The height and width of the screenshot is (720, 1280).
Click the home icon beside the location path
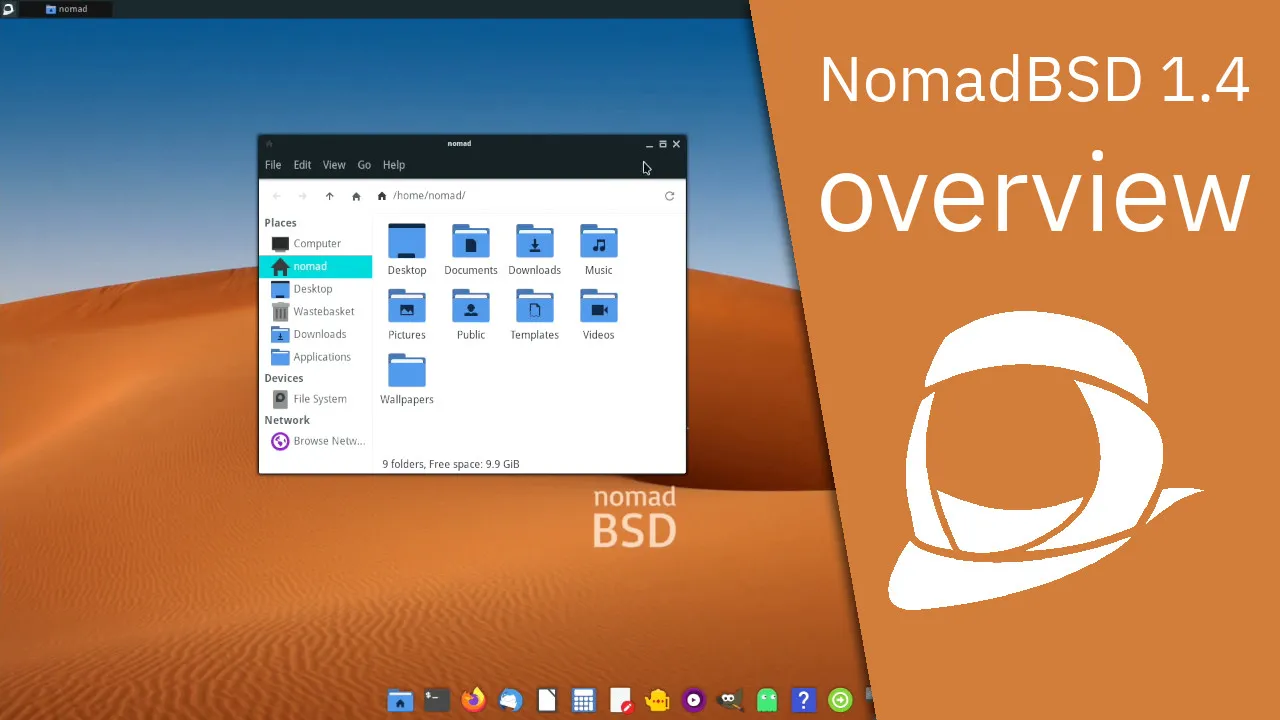coord(382,196)
